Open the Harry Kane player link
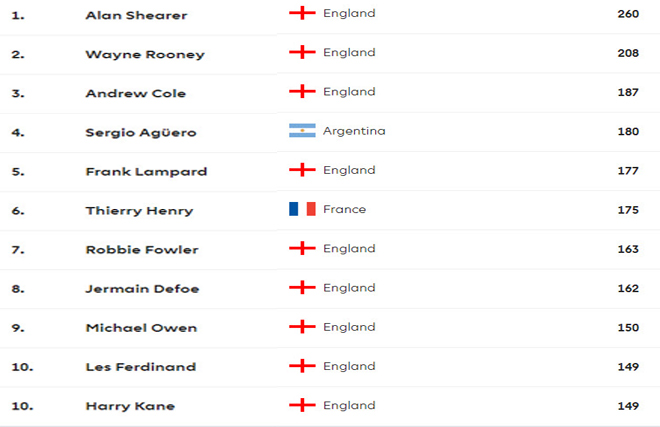Screen dimensions: 660x427 [x=130, y=406]
